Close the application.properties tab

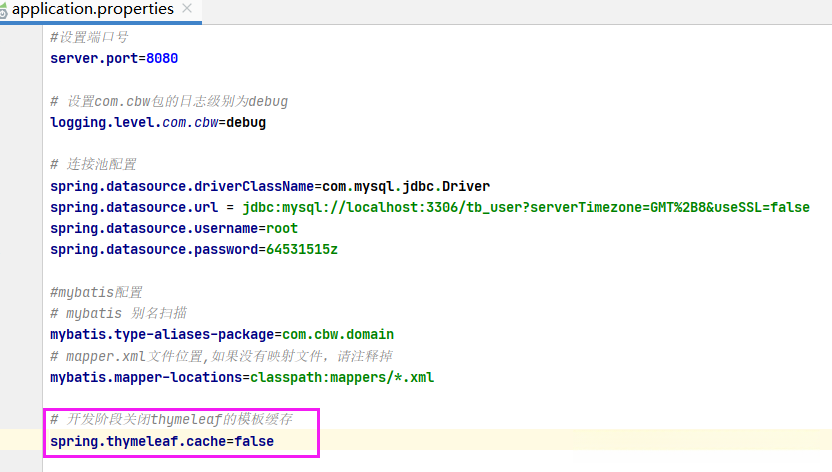coord(189,10)
